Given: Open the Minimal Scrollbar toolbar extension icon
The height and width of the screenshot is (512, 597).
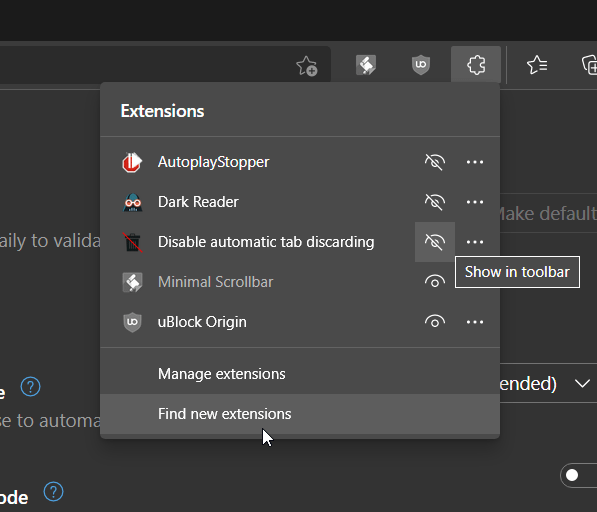Looking at the screenshot, I should pyautogui.click(x=366, y=65).
